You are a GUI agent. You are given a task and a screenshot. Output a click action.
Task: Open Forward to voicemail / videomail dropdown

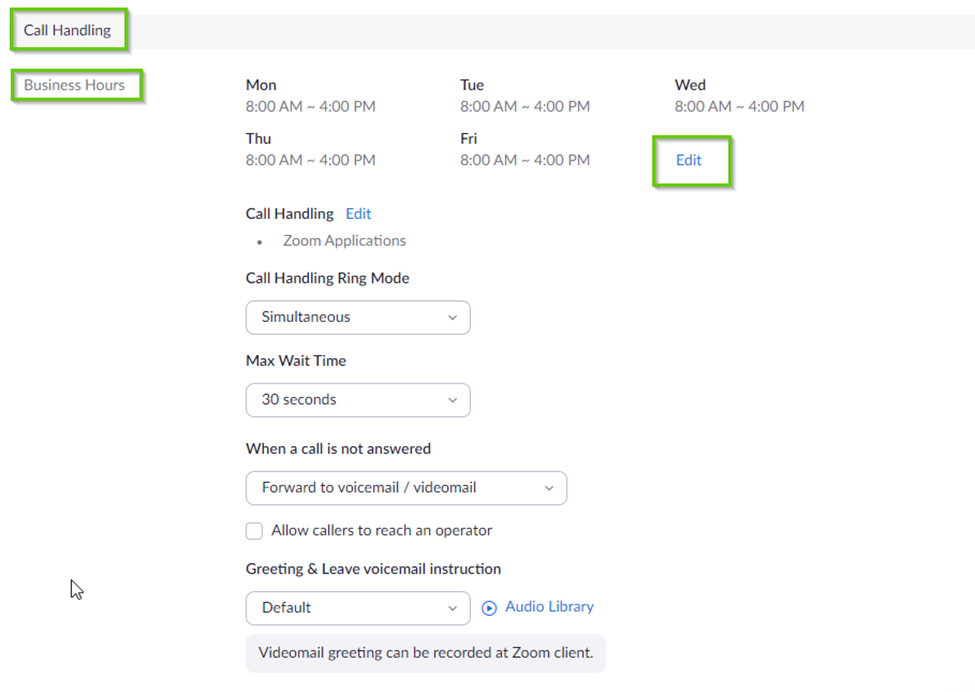406,488
